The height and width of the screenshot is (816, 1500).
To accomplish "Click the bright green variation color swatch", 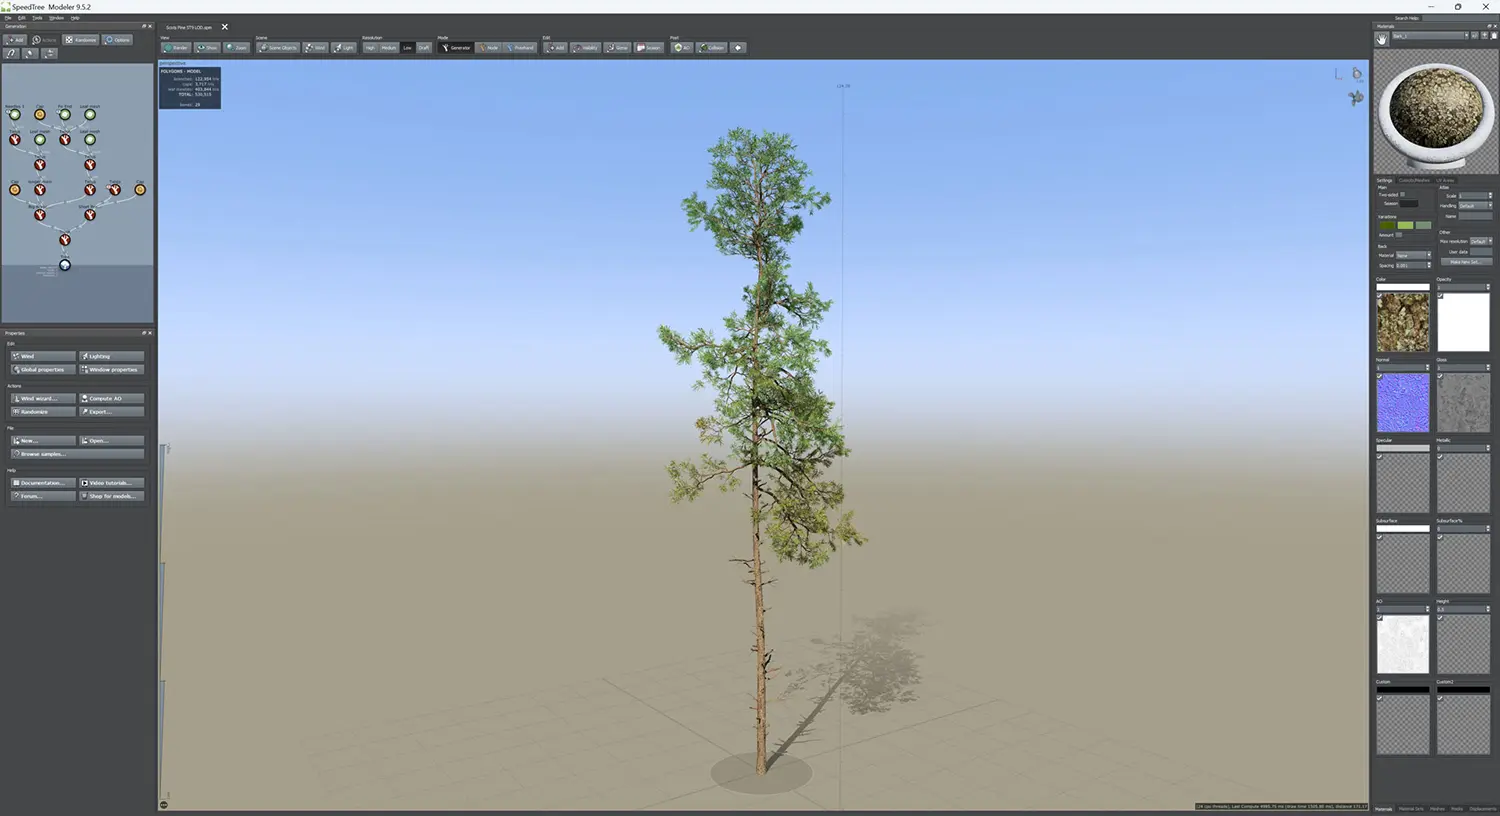I will 1405,225.
